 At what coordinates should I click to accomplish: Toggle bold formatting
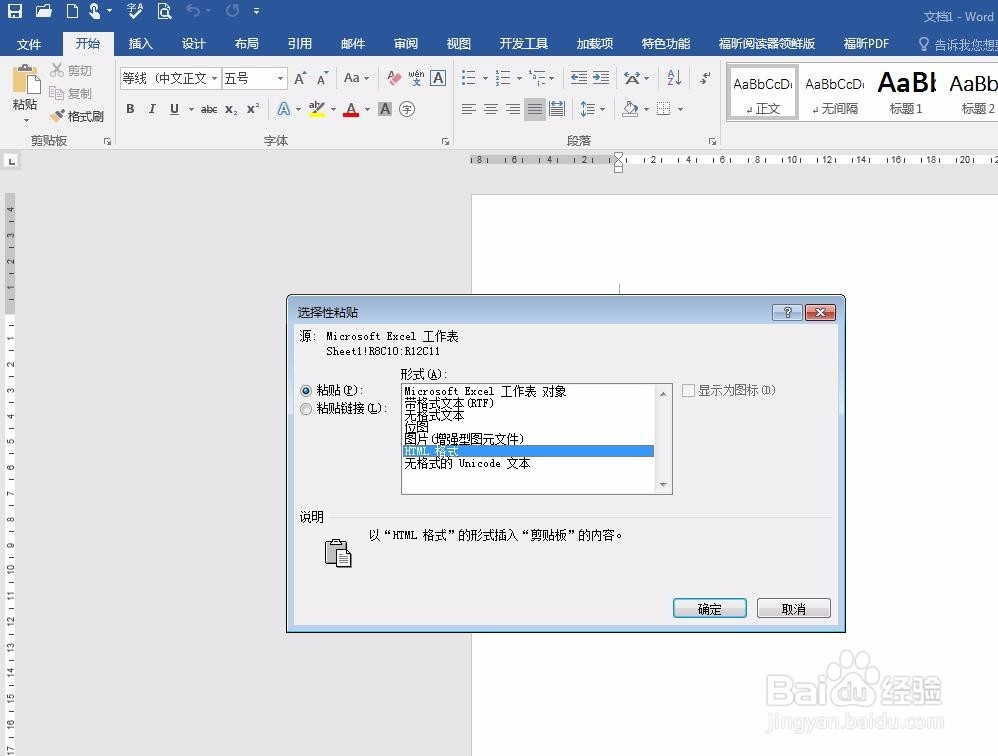[130, 109]
